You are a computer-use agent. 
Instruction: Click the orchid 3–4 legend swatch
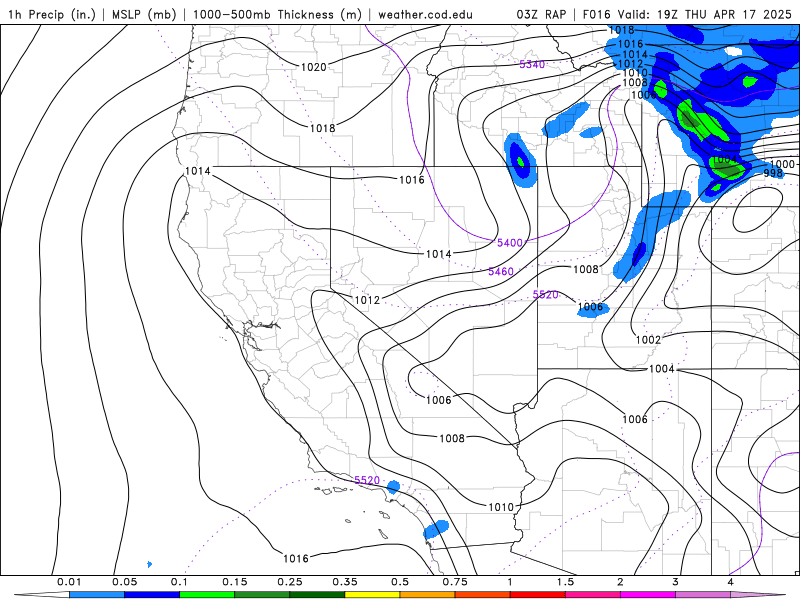pos(703,595)
